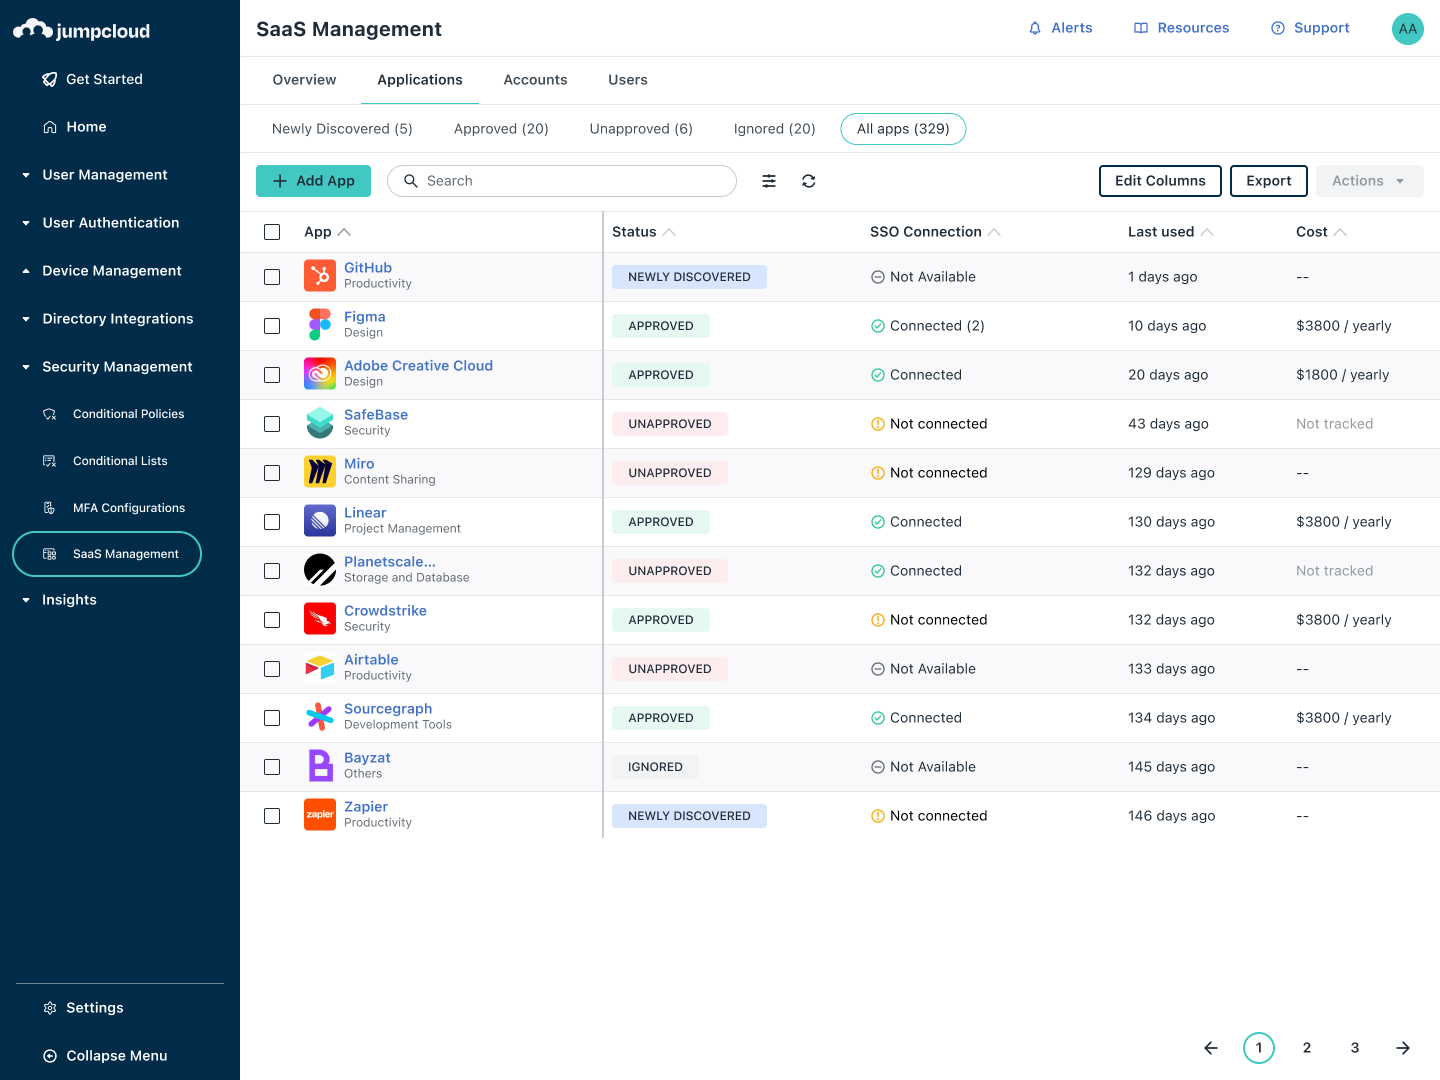This screenshot has width=1440, height=1080.
Task: Click the Crowdstrike app icon
Action: pos(320,619)
